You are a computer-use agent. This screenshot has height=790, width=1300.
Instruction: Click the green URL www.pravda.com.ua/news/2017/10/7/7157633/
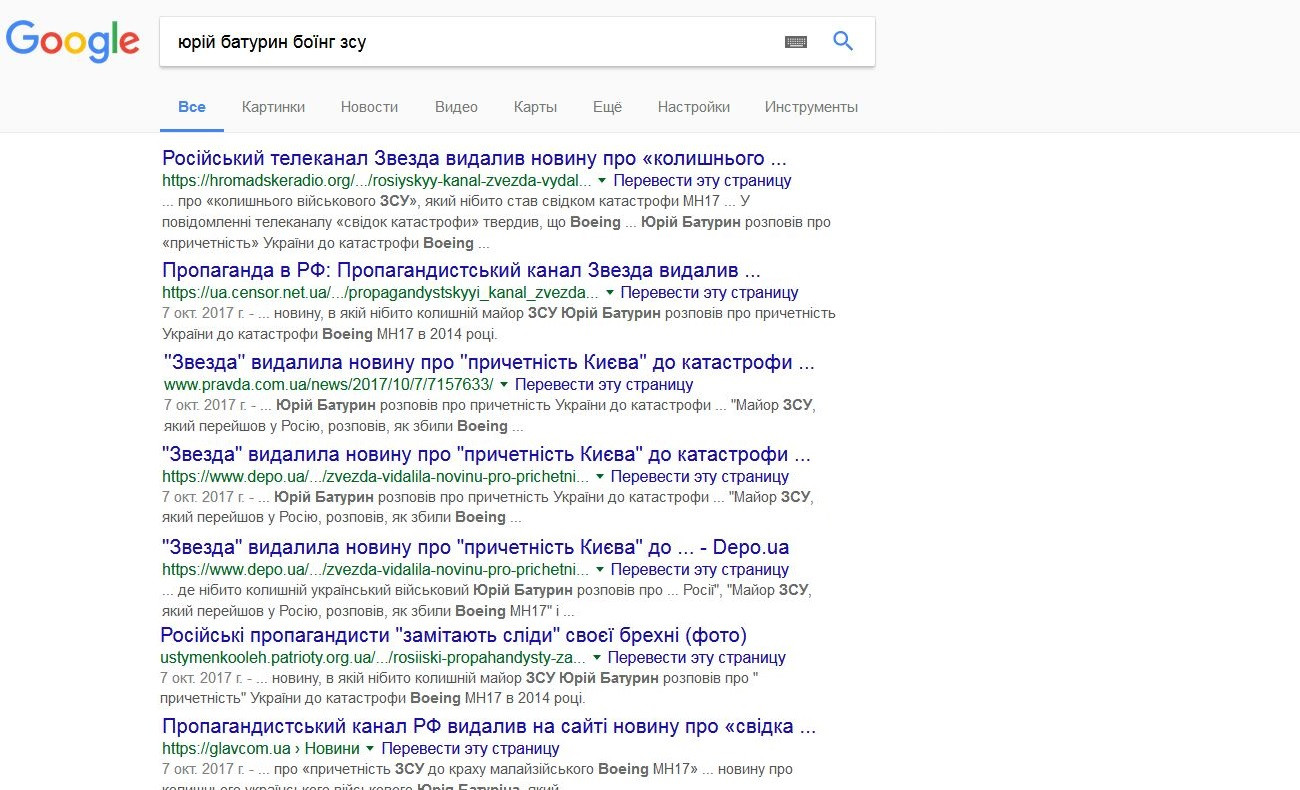click(x=329, y=385)
